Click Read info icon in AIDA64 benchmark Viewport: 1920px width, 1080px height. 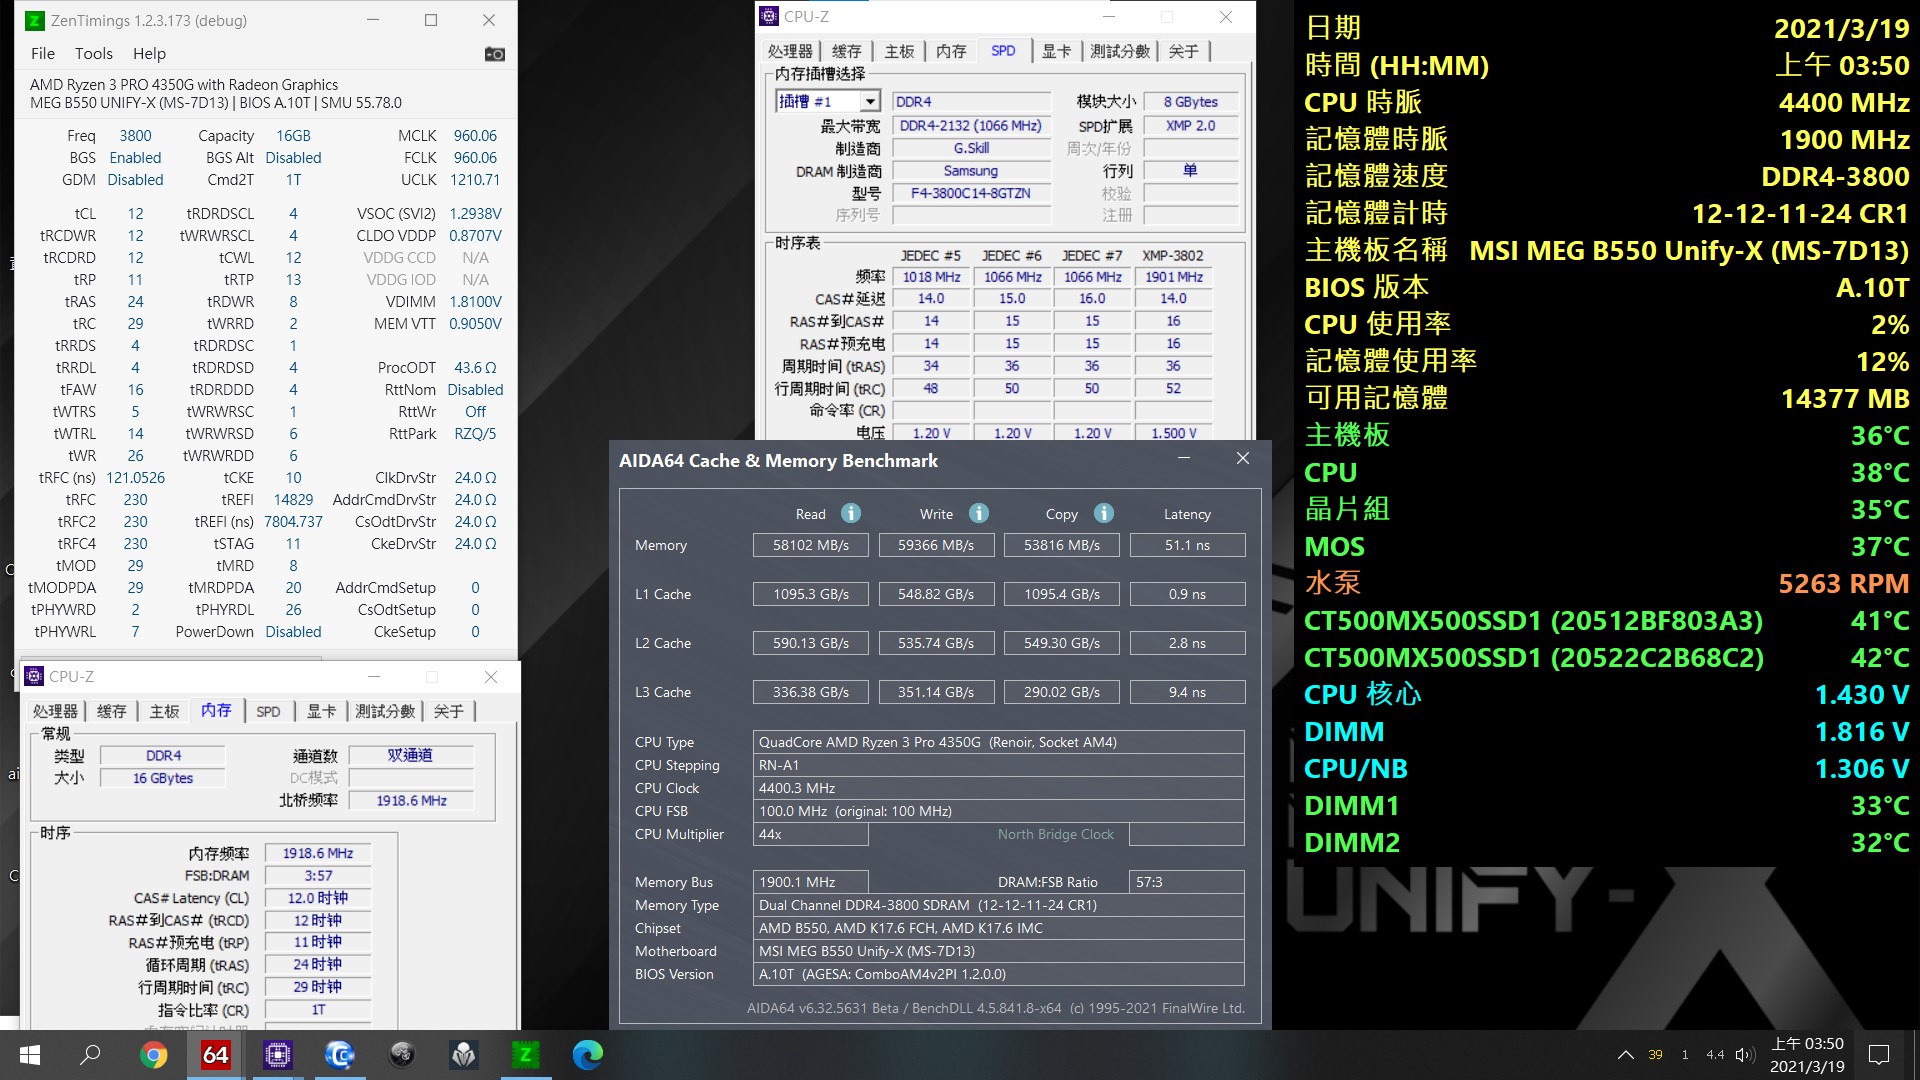(851, 513)
